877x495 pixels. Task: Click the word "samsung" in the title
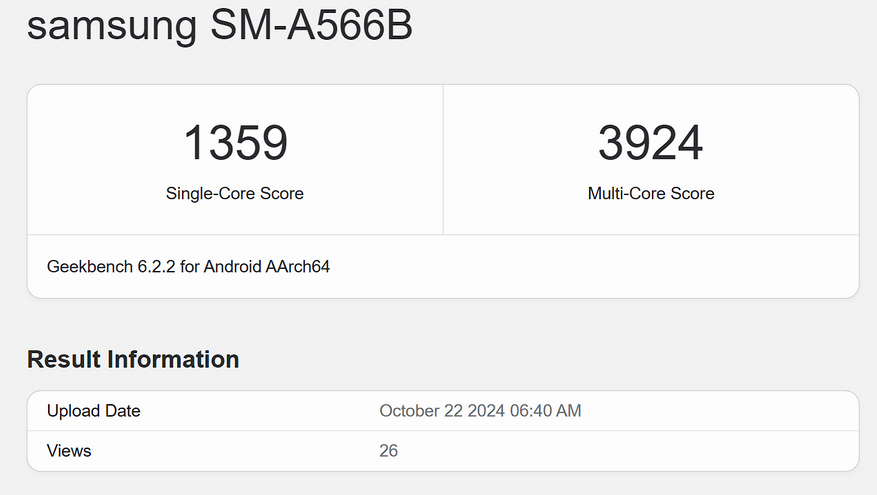coord(112,25)
